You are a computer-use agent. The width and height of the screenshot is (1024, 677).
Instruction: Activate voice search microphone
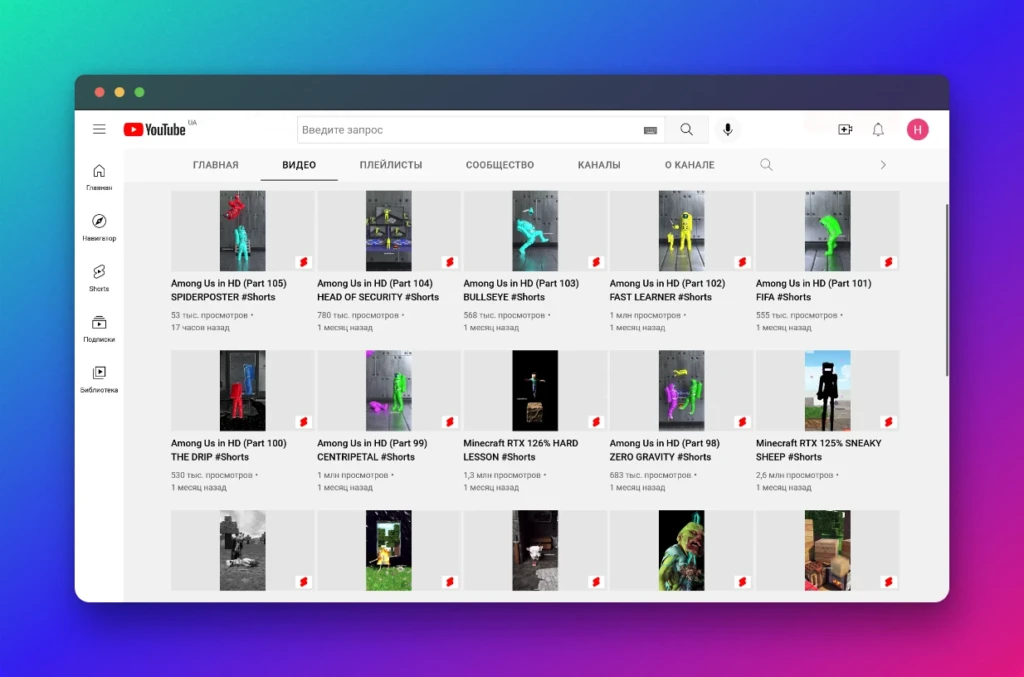click(x=728, y=129)
